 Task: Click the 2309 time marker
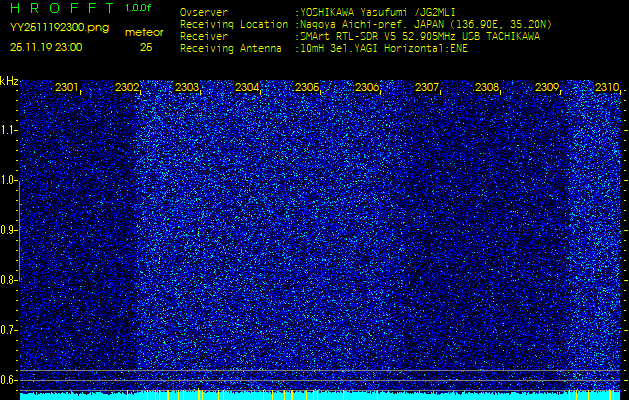[547, 87]
